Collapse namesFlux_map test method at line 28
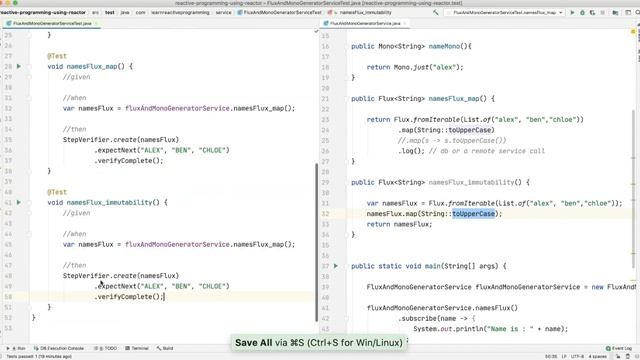Screen dimensions: 640x360 (x=29, y=67)
